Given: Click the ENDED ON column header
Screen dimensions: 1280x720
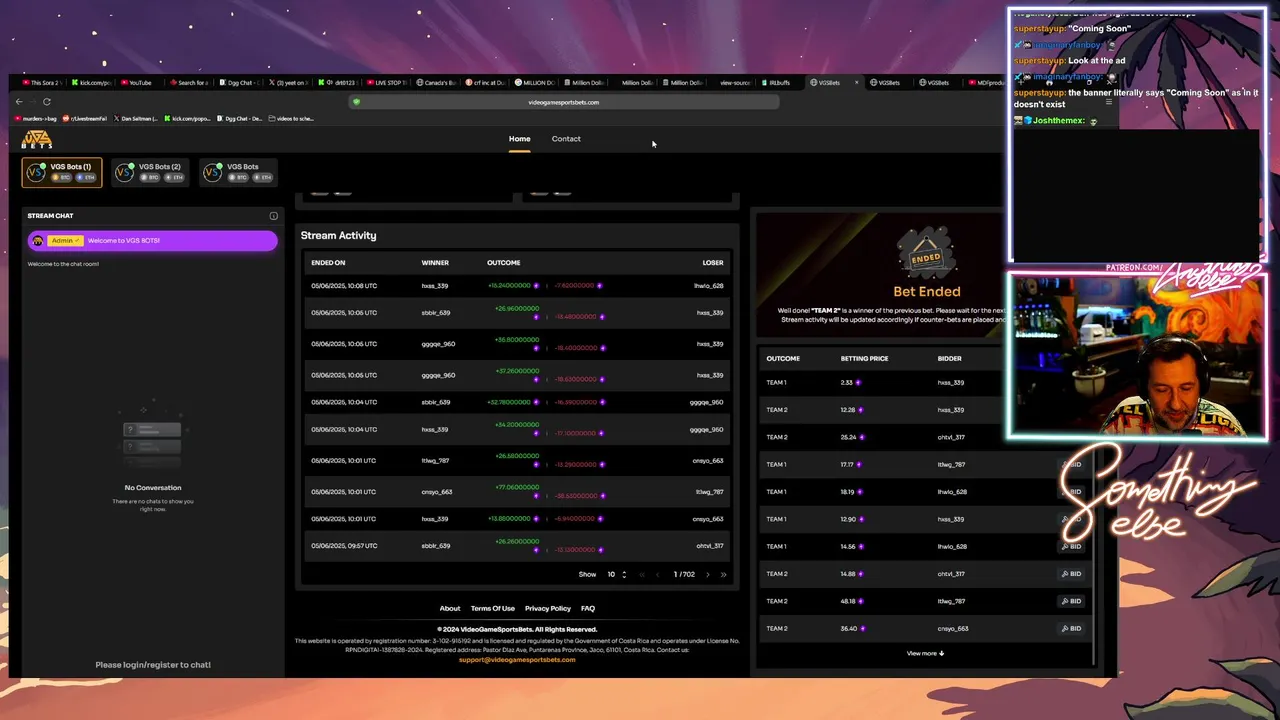Looking at the screenshot, I should [x=328, y=263].
